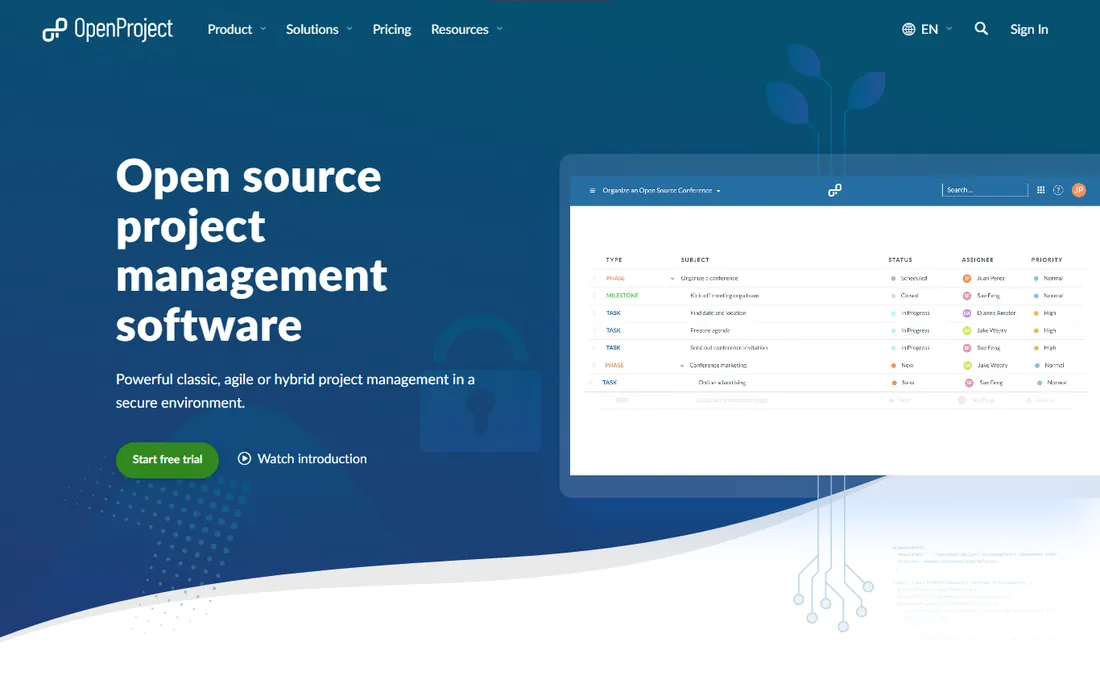Sort by the TYPE column header

pos(614,259)
